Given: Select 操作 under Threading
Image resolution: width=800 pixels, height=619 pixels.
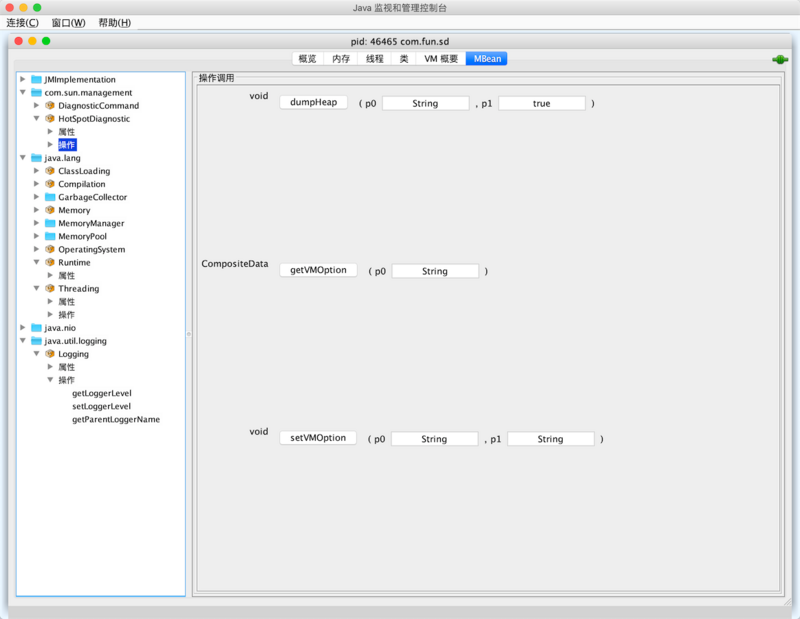Looking at the screenshot, I should click(66, 314).
